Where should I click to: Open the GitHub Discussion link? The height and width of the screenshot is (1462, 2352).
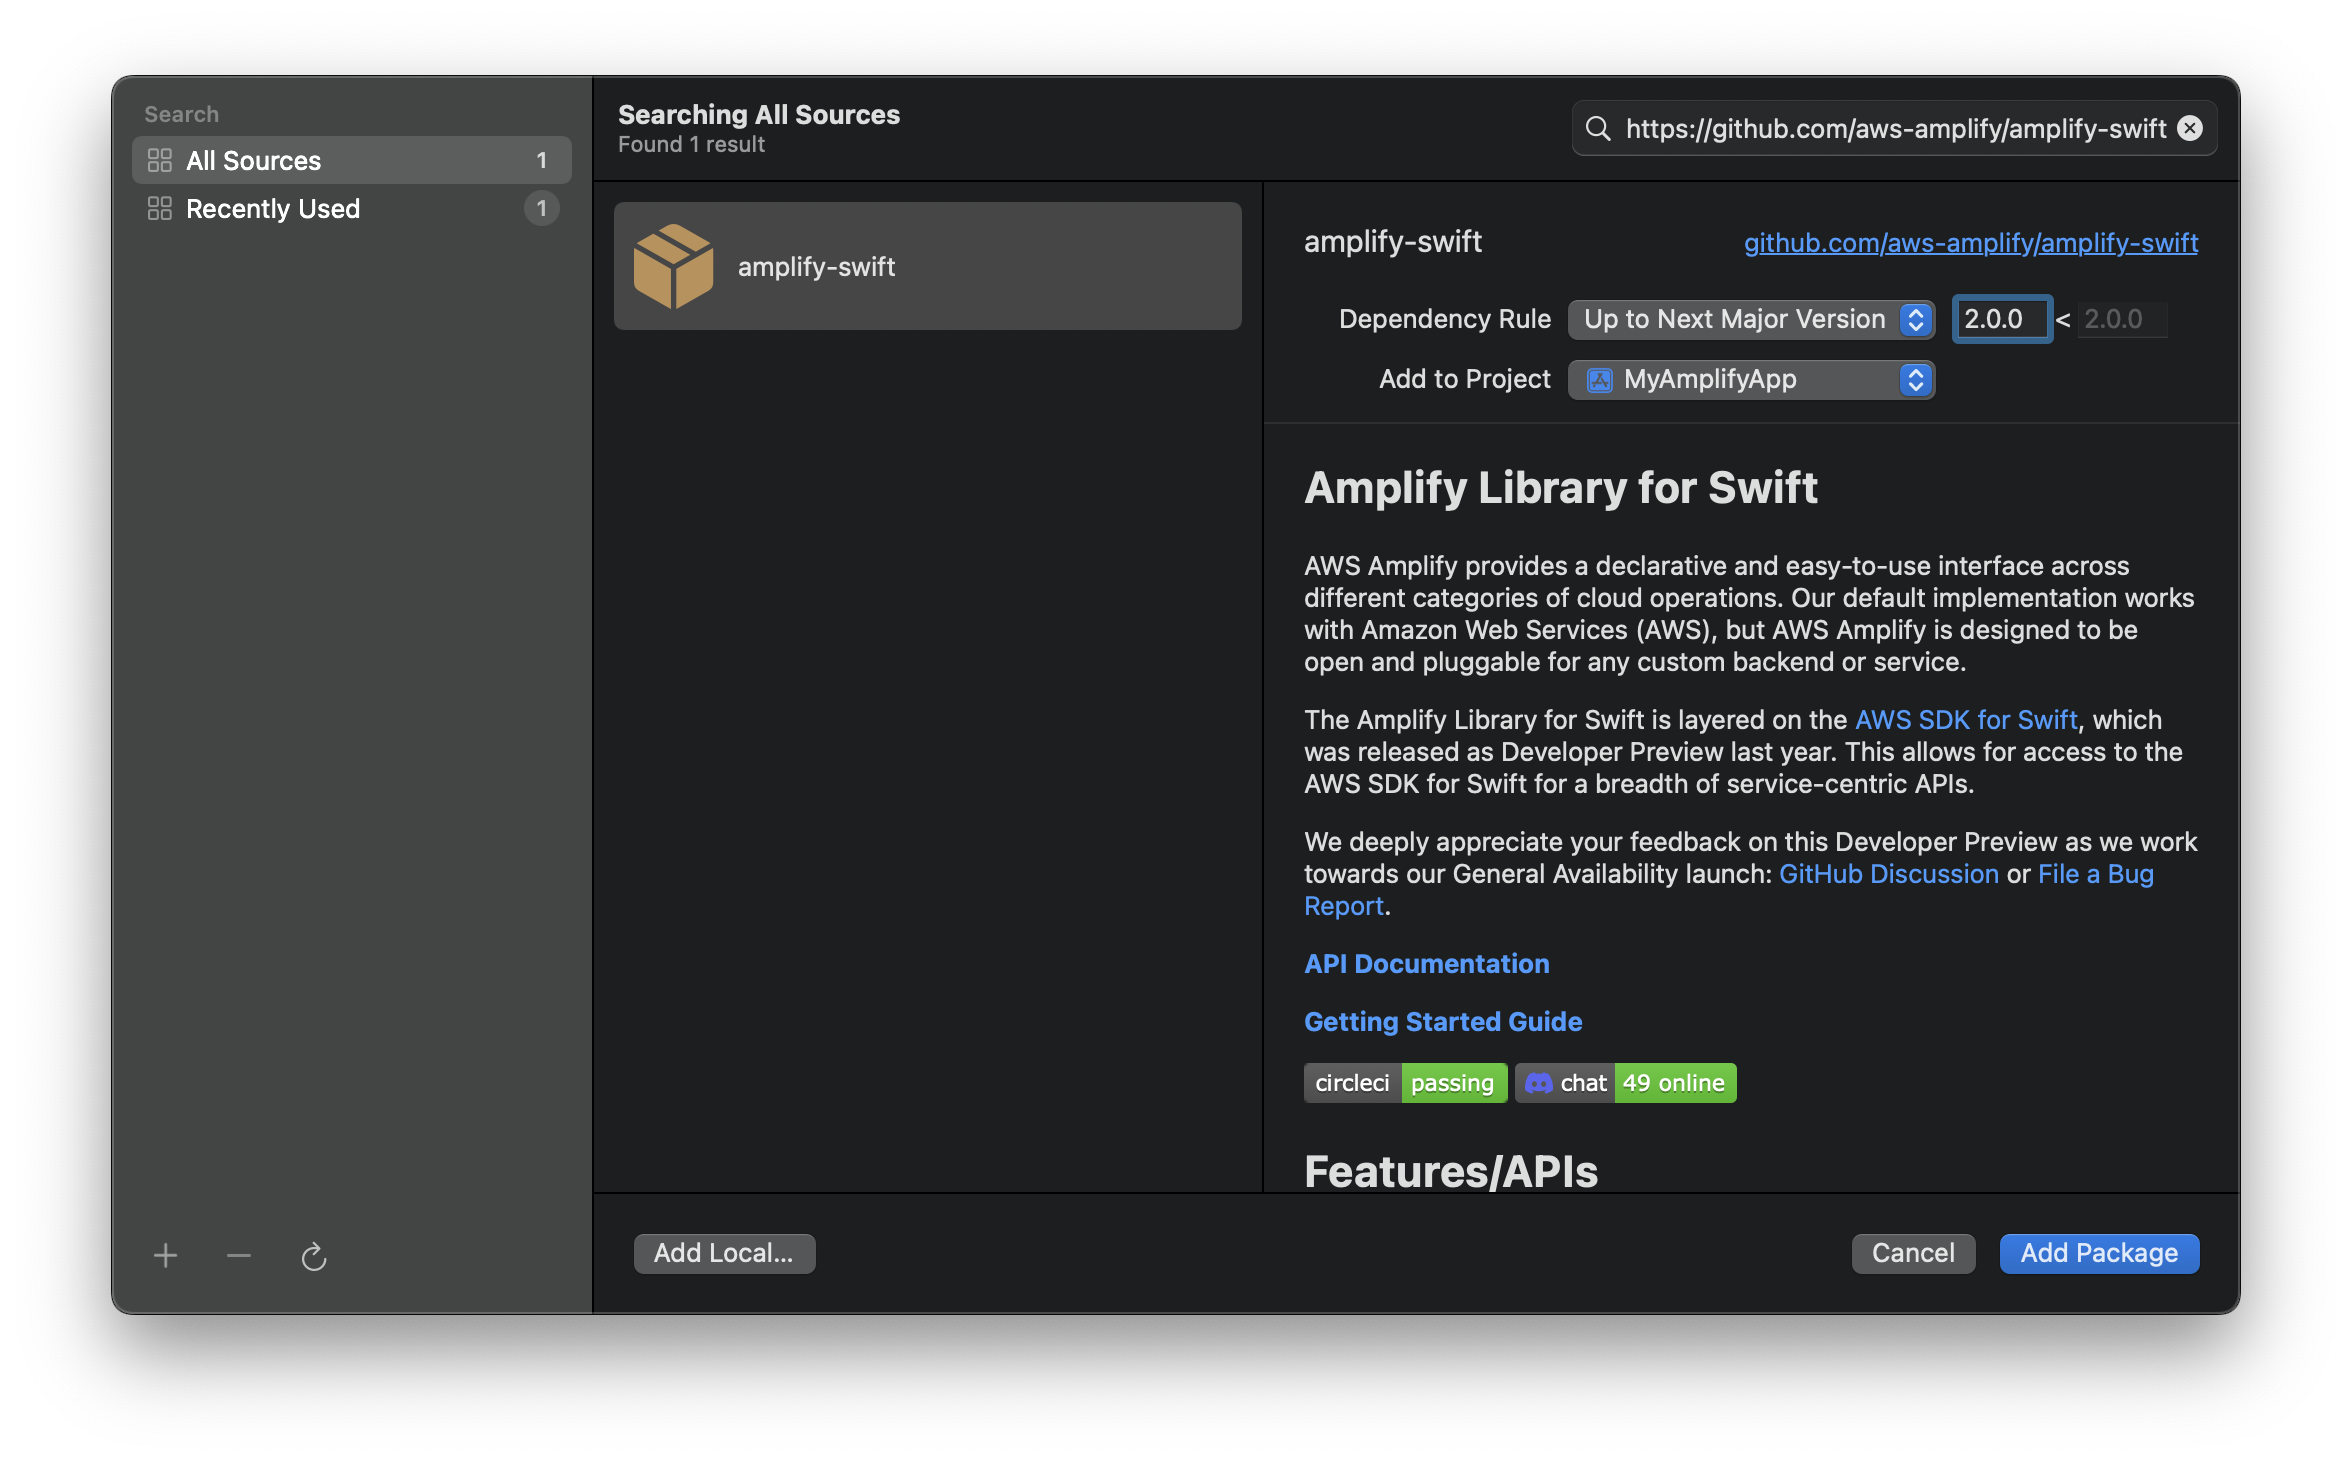tap(1889, 874)
